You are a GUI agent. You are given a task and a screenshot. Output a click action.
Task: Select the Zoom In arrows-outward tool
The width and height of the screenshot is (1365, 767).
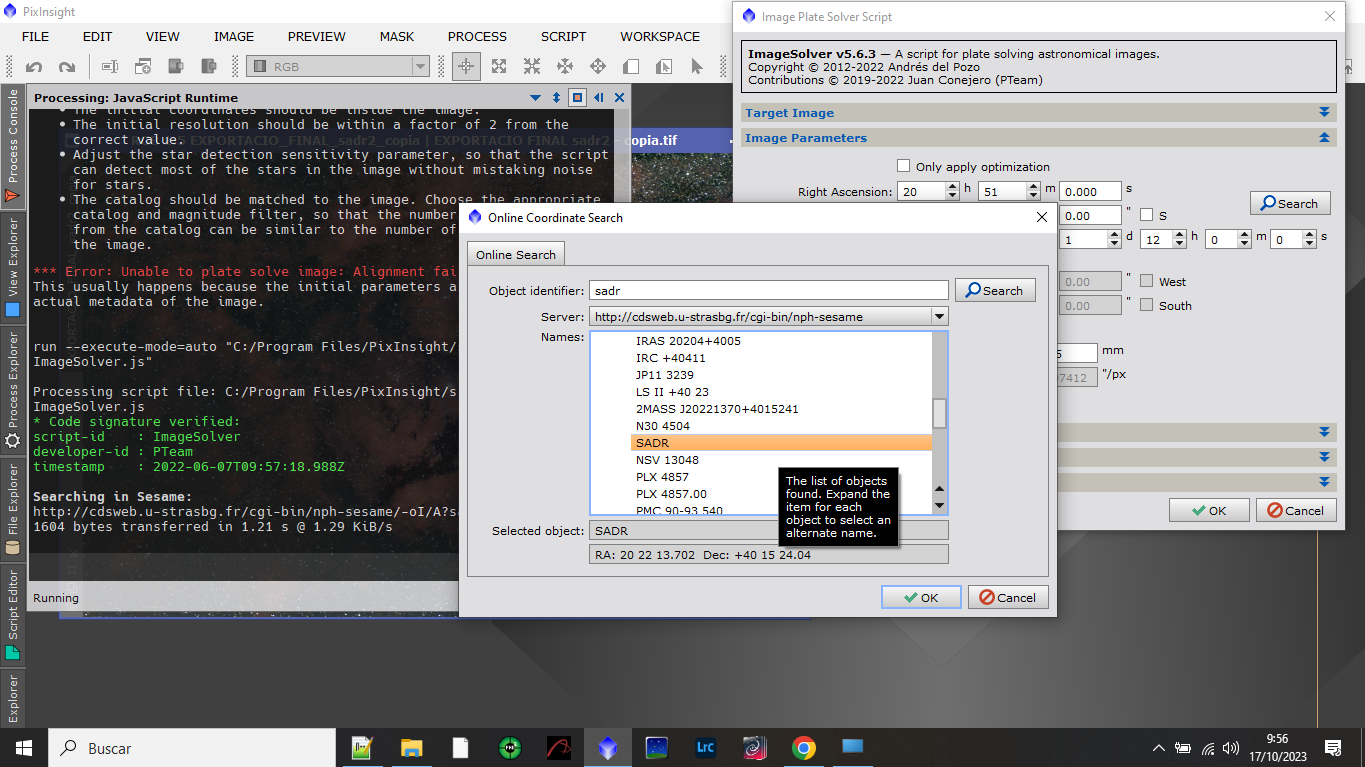(x=498, y=67)
